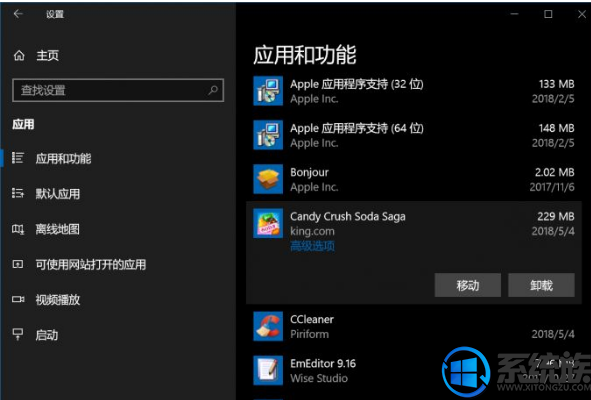Screen dimensions: 591x400
Task: Select 应用和功能 in the sidebar
Action: tap(63, 158)
